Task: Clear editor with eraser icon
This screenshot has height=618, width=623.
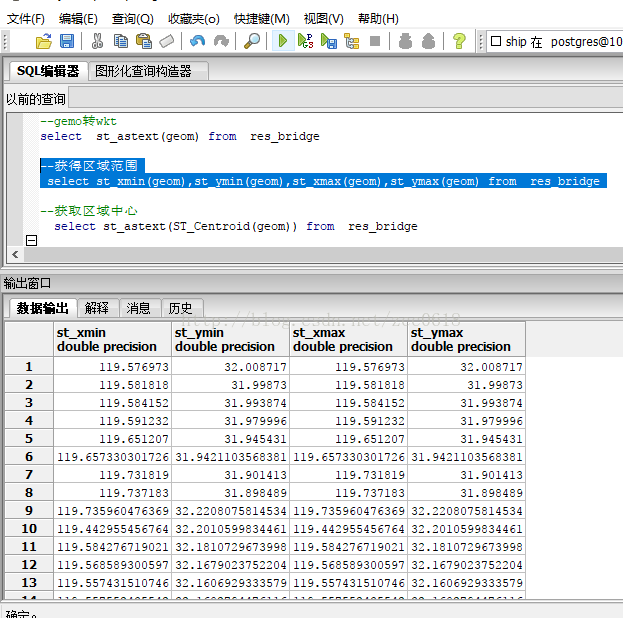Action: (x=166, y=41)
